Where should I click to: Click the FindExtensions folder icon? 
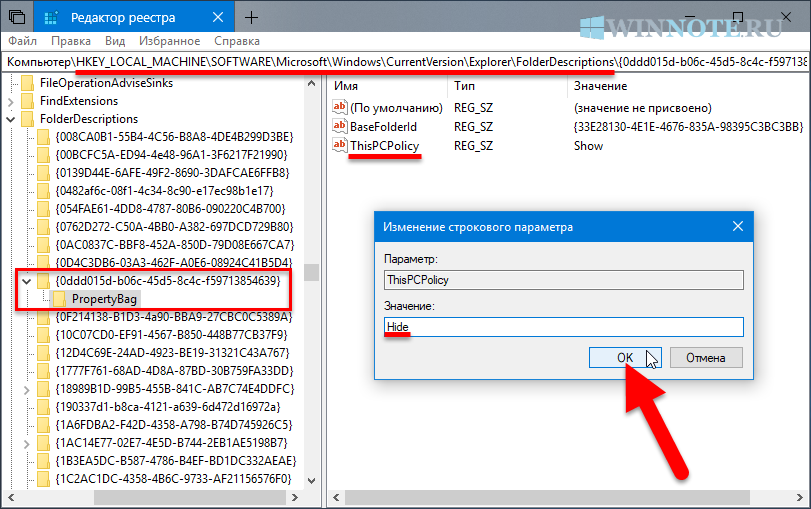[x=28, y=101]
